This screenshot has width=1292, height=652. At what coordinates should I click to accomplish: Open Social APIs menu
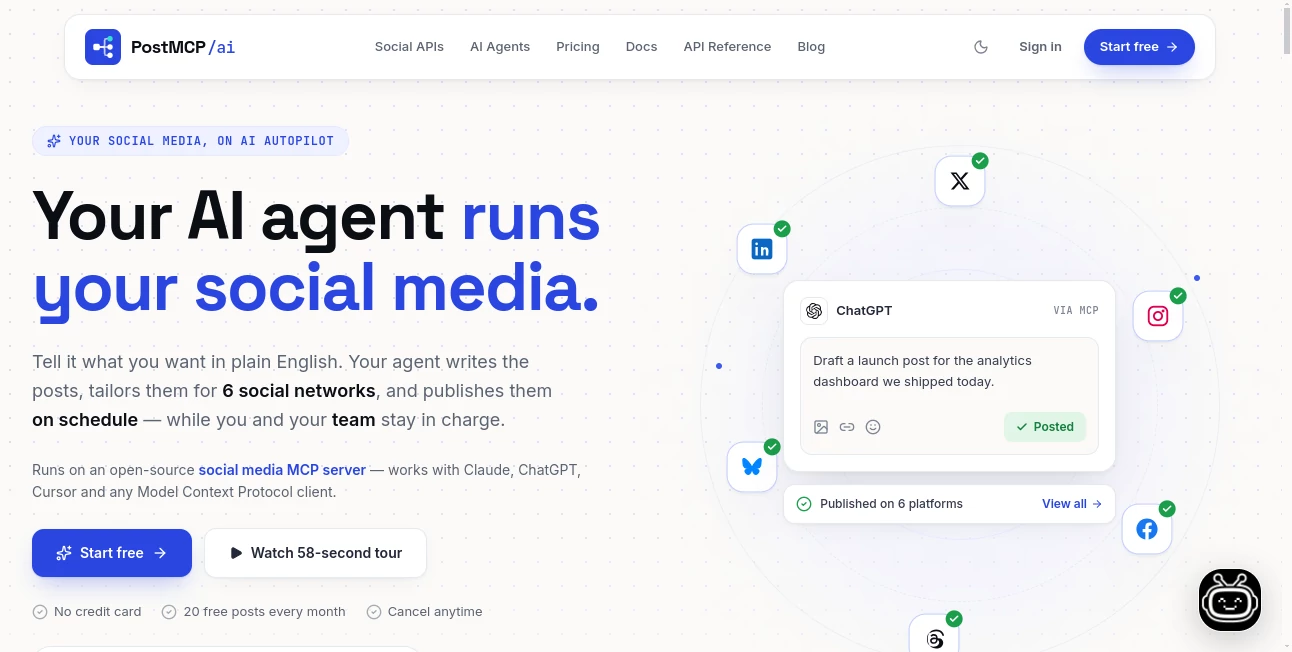tap(409, 47)
